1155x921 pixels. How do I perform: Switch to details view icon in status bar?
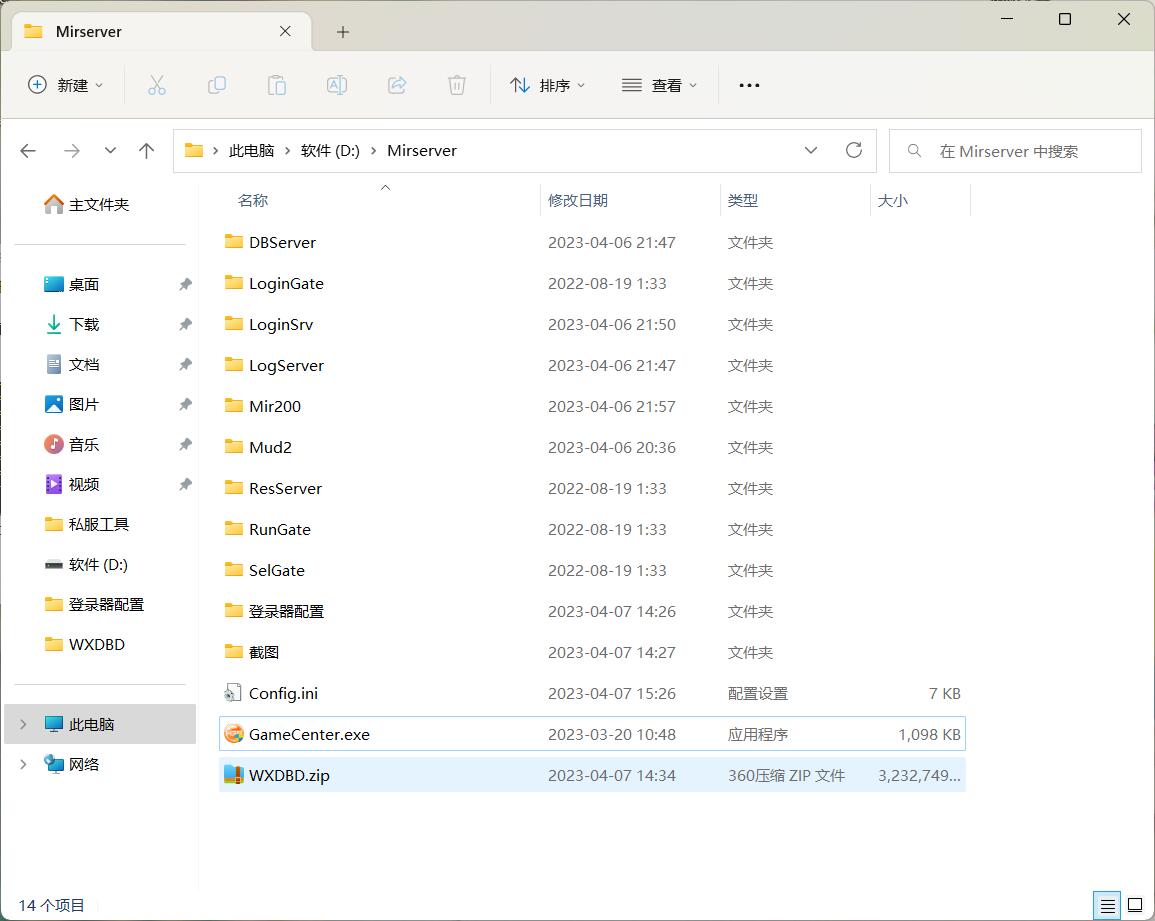point(1107,906)
